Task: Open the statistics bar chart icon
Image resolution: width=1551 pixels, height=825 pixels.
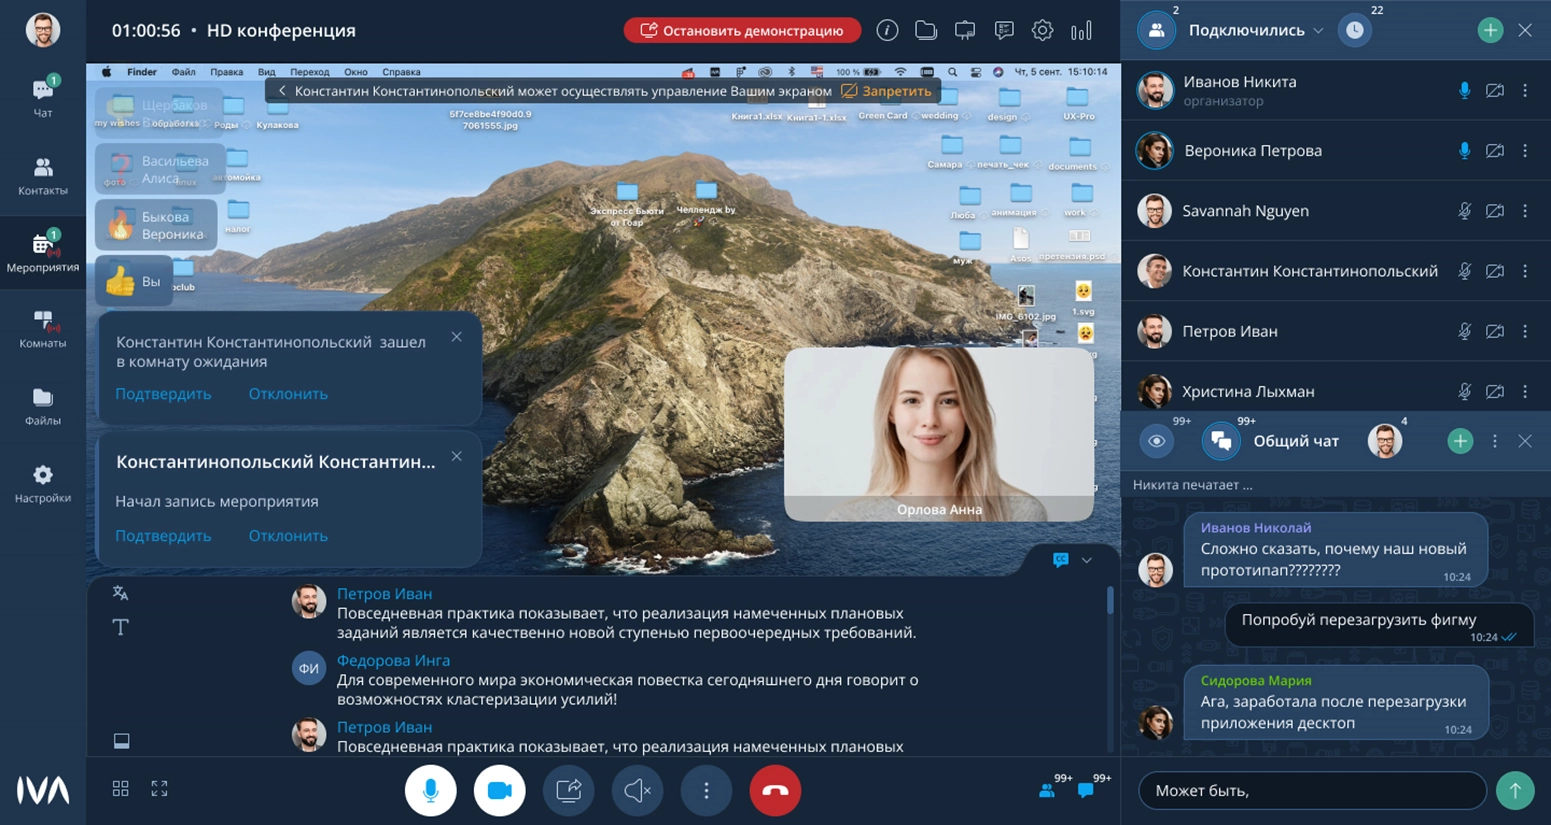Action: (1081, 31)
